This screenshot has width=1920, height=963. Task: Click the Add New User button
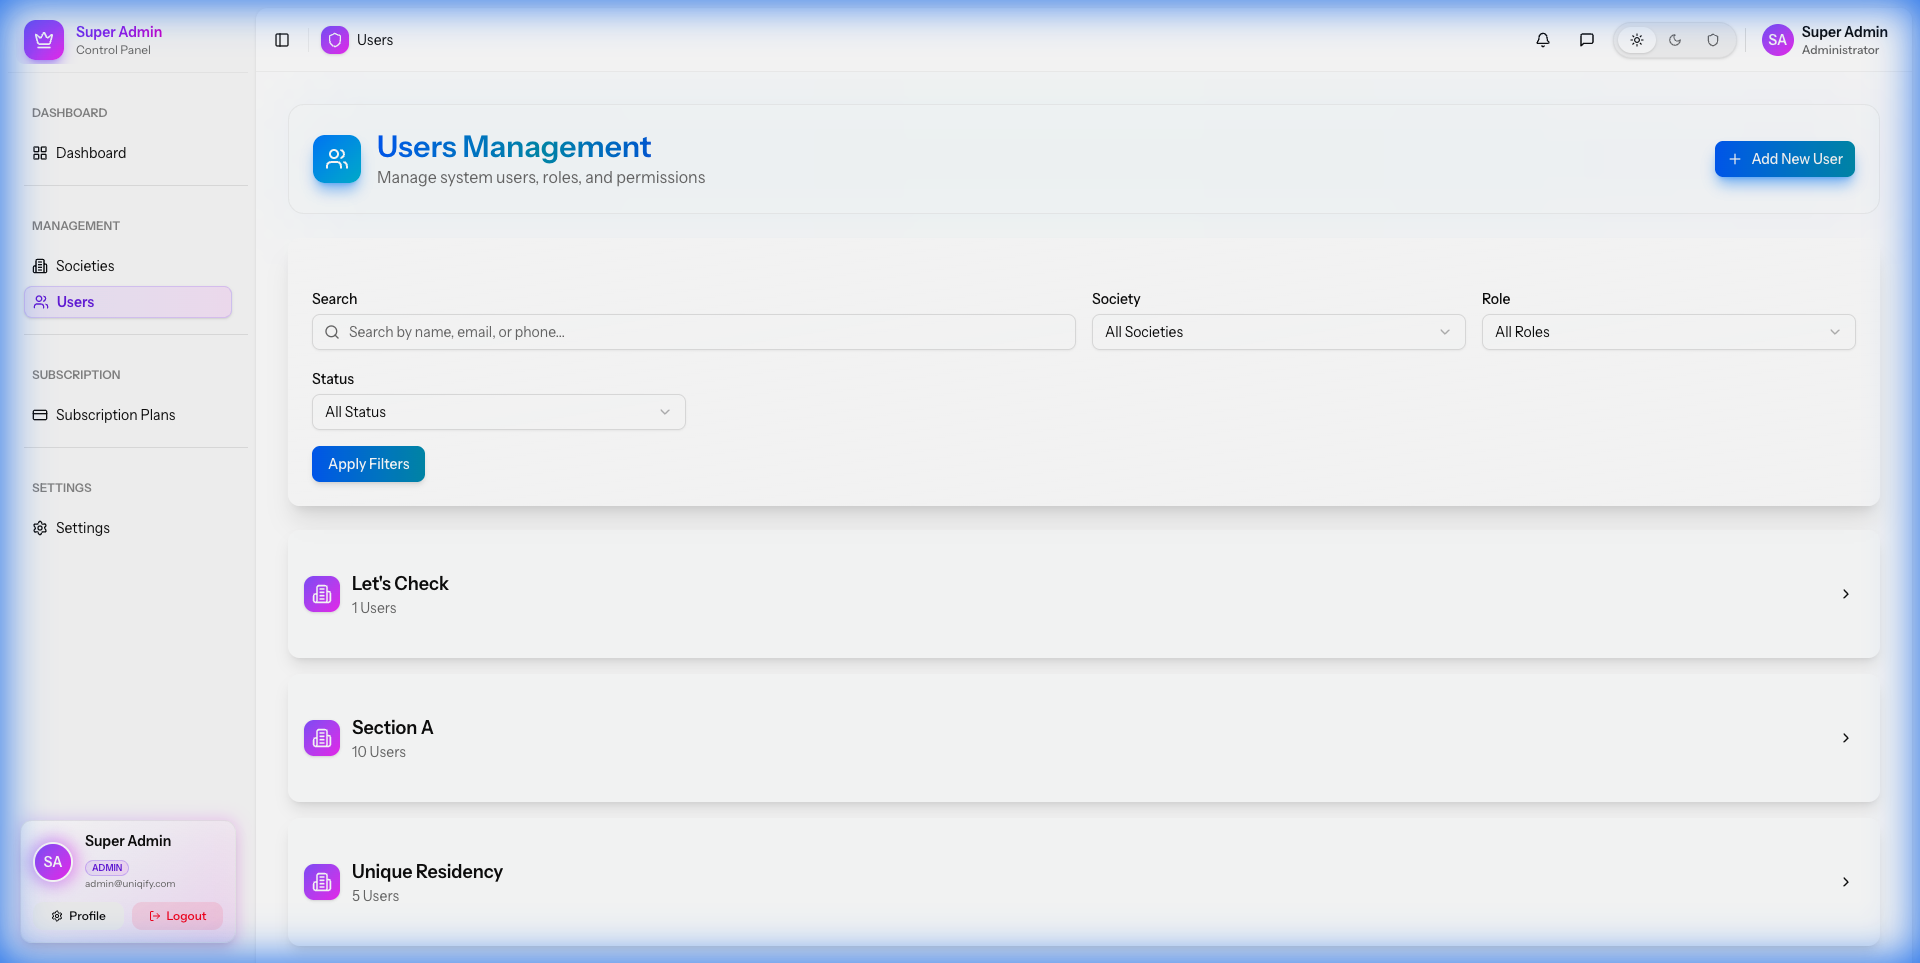(x=1785, y=159)
